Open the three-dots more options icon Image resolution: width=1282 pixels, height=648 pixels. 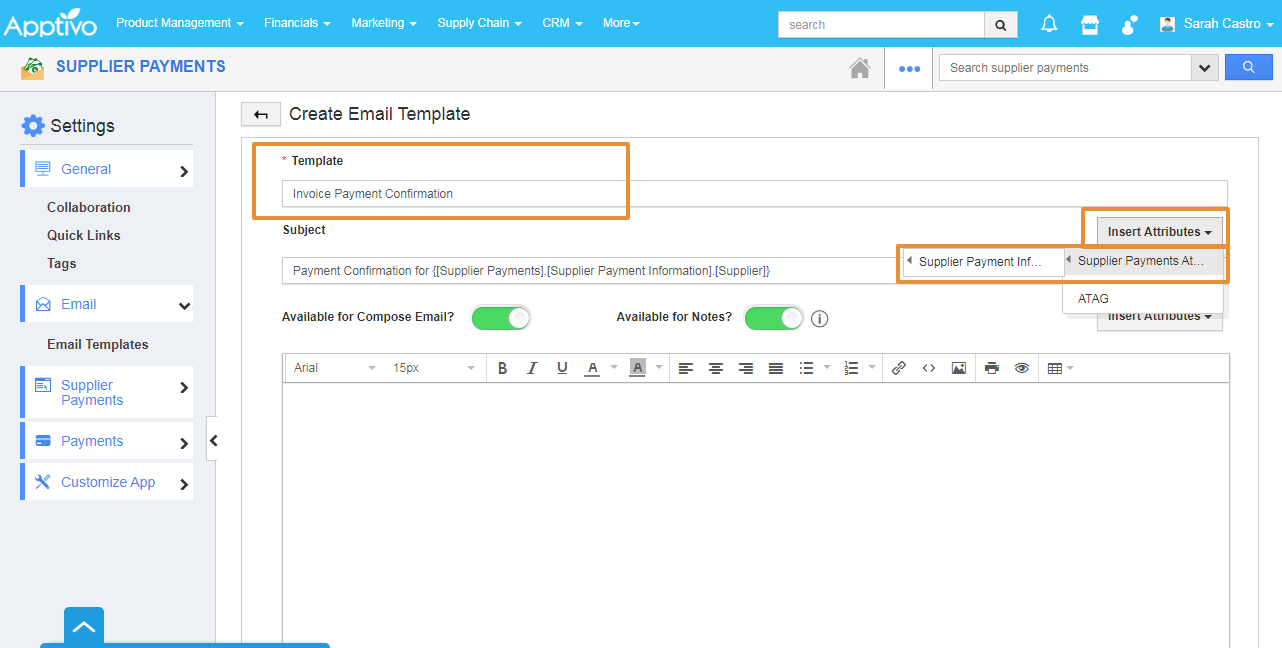pos(909,68)
